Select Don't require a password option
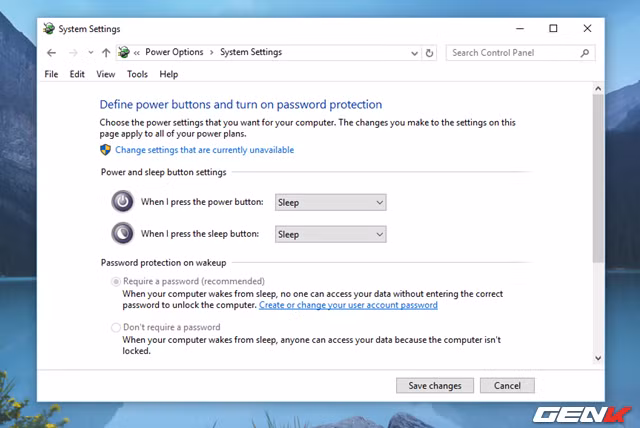This screenshot has height=428, width=640. coord(115,327)
